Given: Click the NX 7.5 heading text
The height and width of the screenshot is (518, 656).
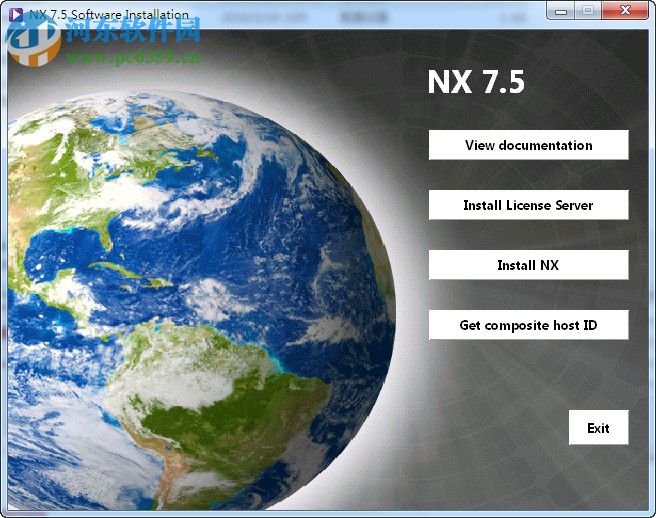Looking at the screenshot, I should pyautogui.click(x=476, y=81).
